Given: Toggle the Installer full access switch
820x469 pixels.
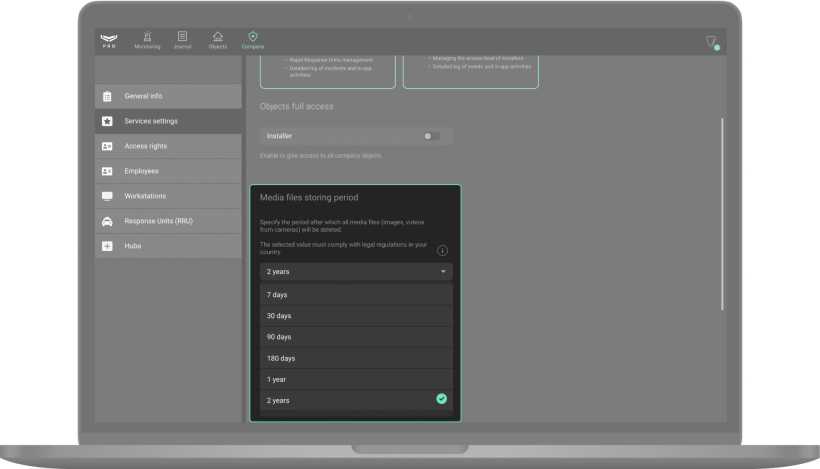Looking at the screenshot, I should pos(430,135).
